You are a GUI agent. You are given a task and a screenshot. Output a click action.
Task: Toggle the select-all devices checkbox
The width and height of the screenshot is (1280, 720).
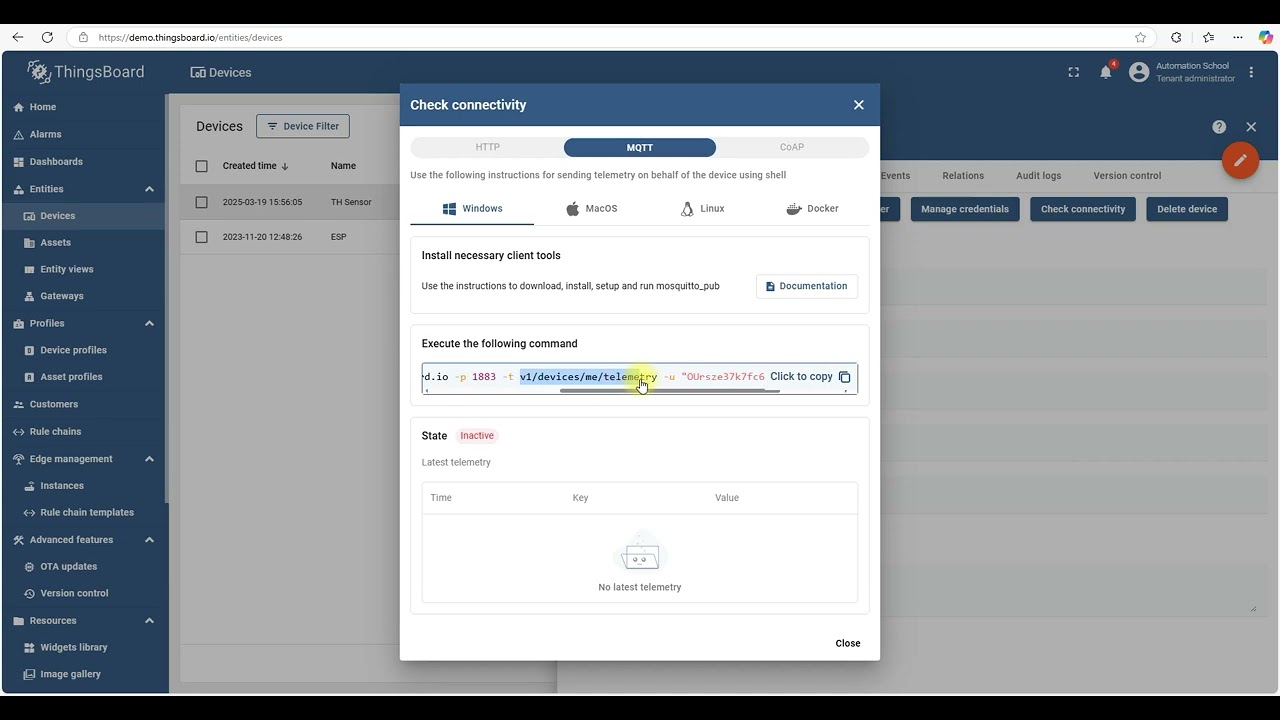[202, 166]
